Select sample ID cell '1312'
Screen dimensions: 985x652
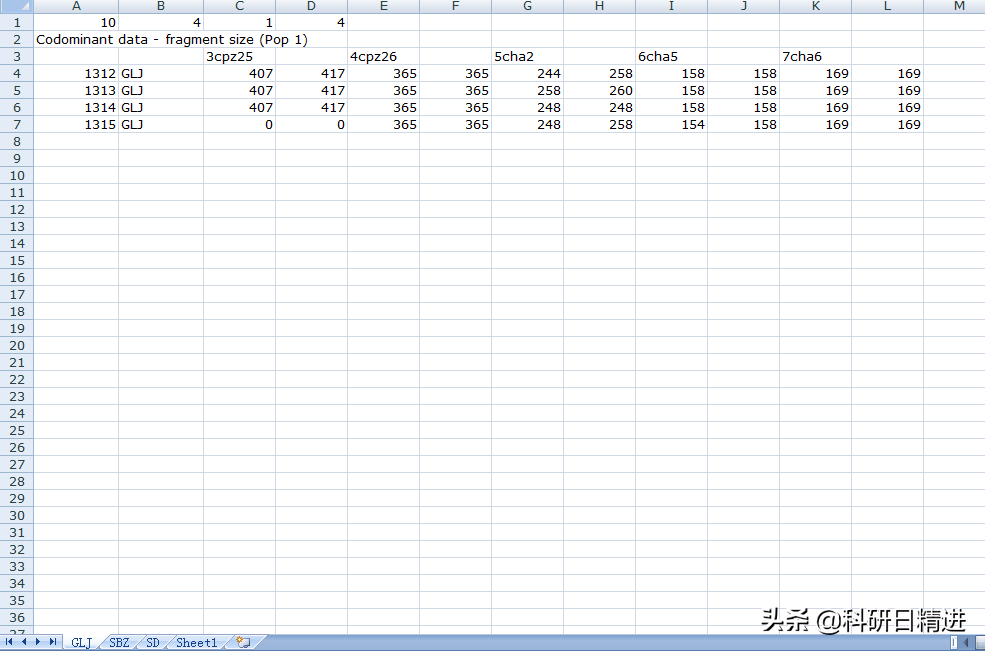point(76,73)
